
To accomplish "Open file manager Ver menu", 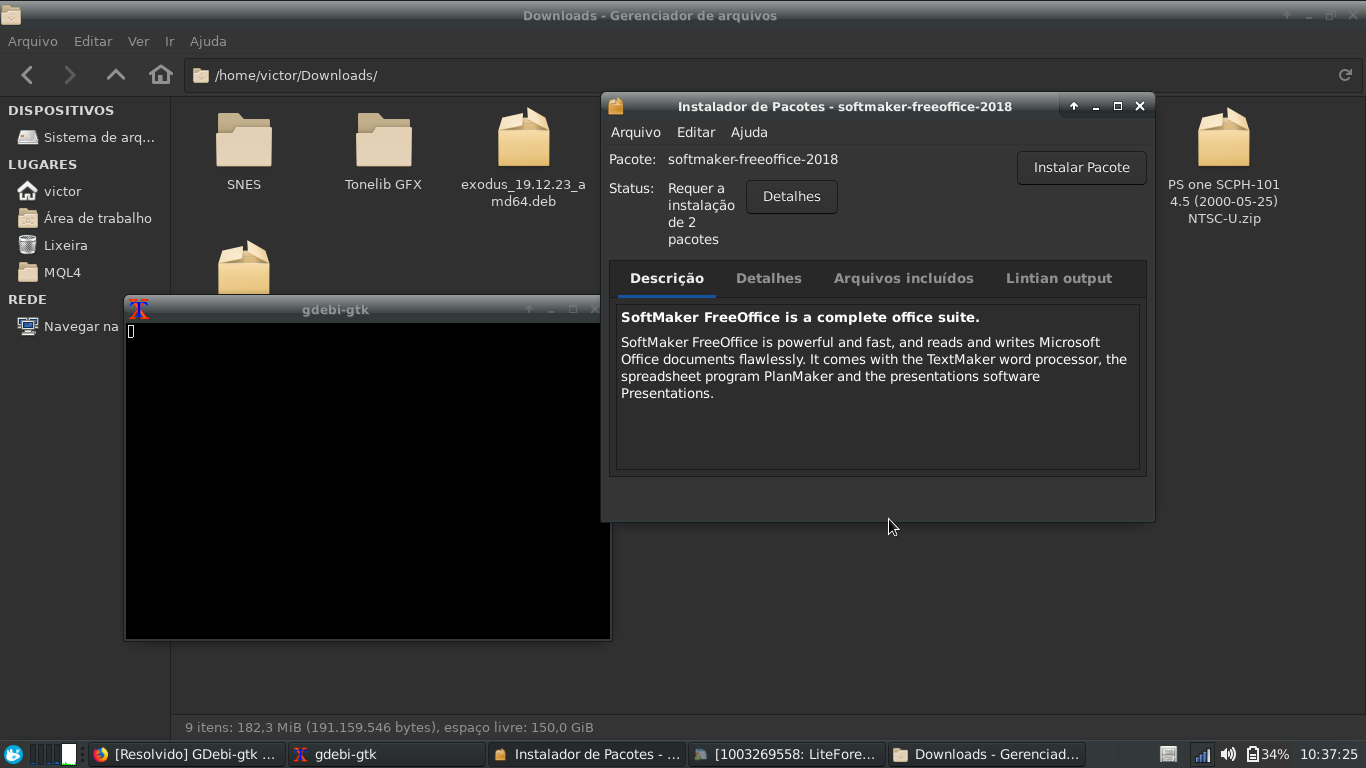I will [x=139, y=41].
